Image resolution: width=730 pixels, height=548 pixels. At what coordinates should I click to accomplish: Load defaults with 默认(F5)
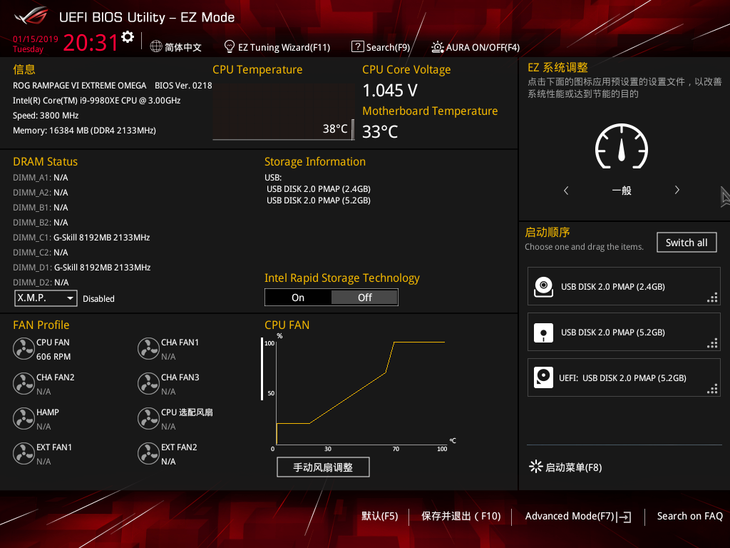pos(380,516)
